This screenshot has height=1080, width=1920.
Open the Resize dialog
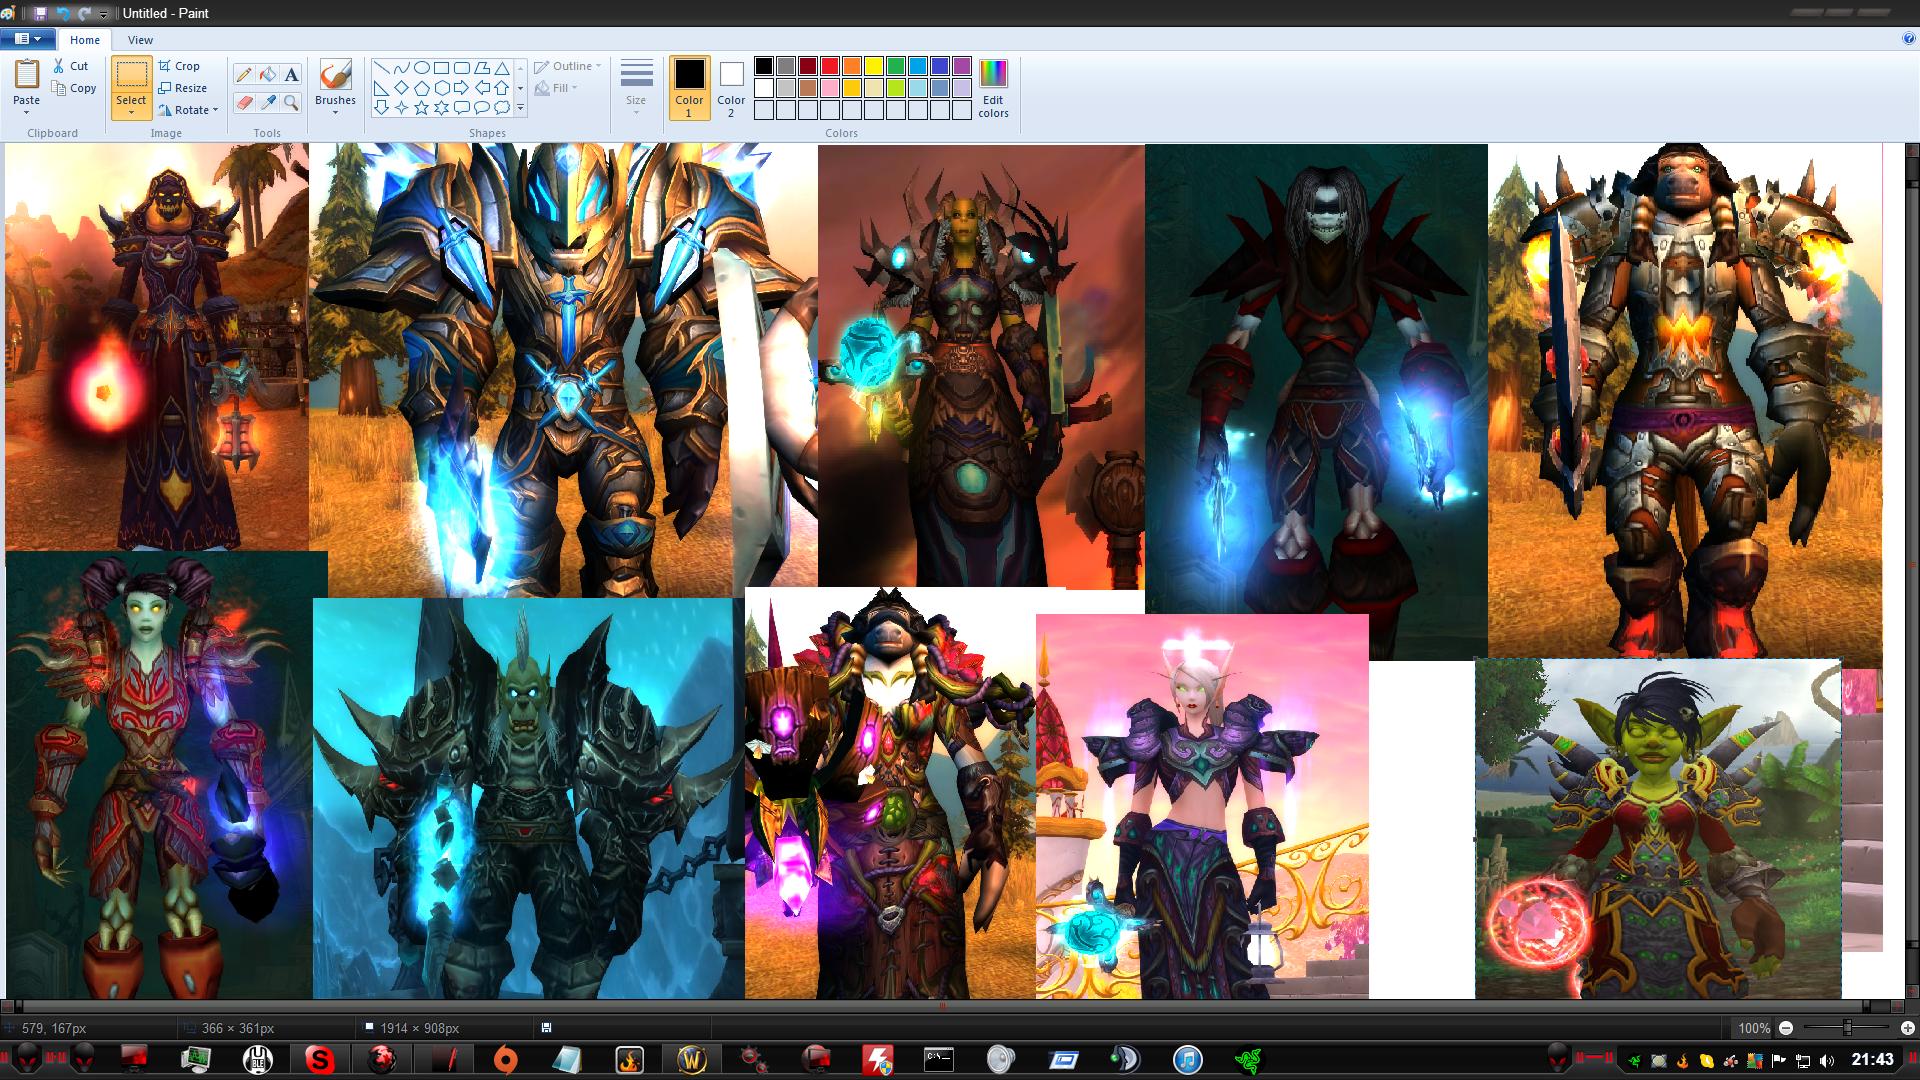(182, 88)
